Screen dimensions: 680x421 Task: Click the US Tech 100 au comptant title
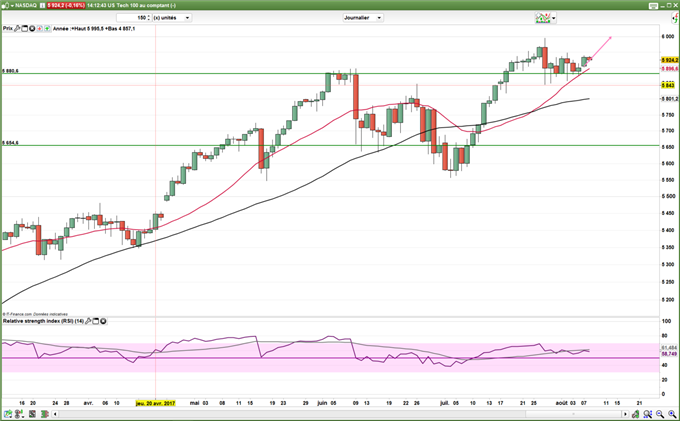[141, 5]
